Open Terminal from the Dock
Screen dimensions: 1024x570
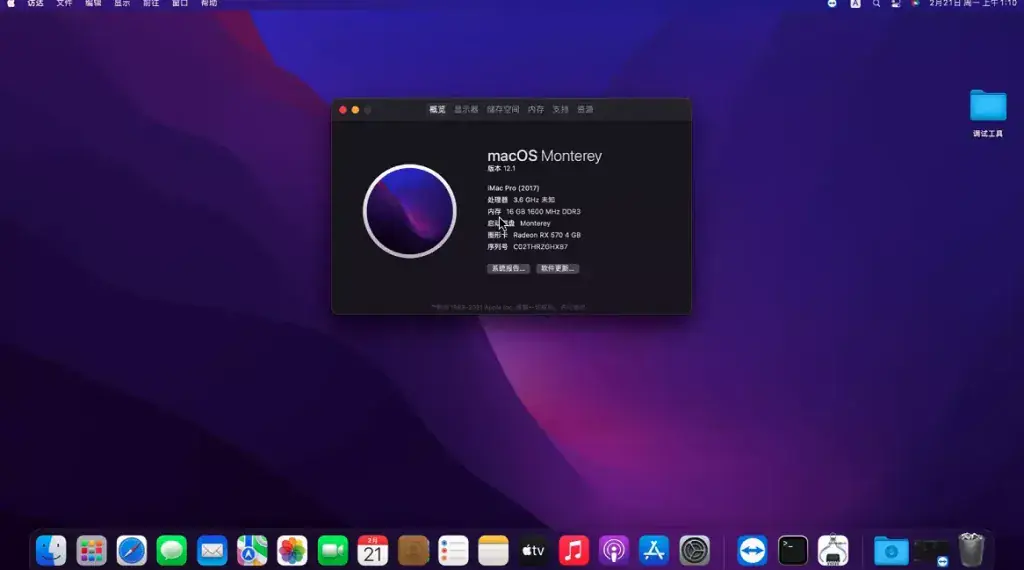pos(793,550)
